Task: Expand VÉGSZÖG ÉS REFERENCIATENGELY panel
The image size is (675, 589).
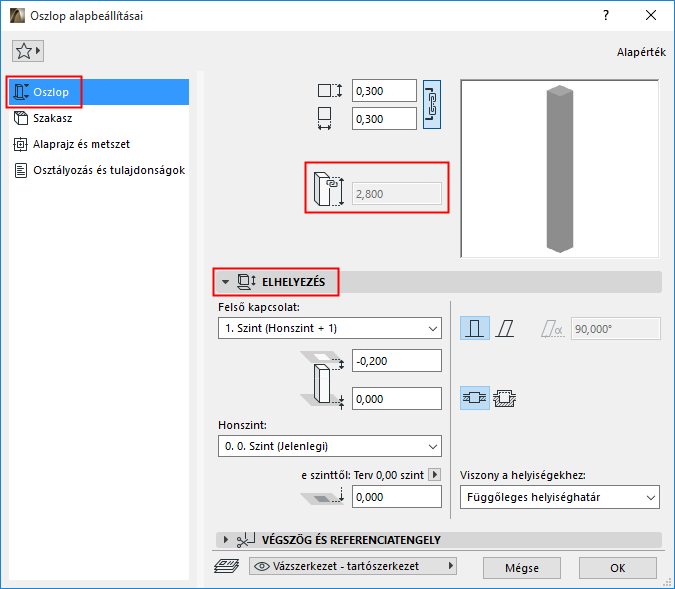Action: (226, 539)
